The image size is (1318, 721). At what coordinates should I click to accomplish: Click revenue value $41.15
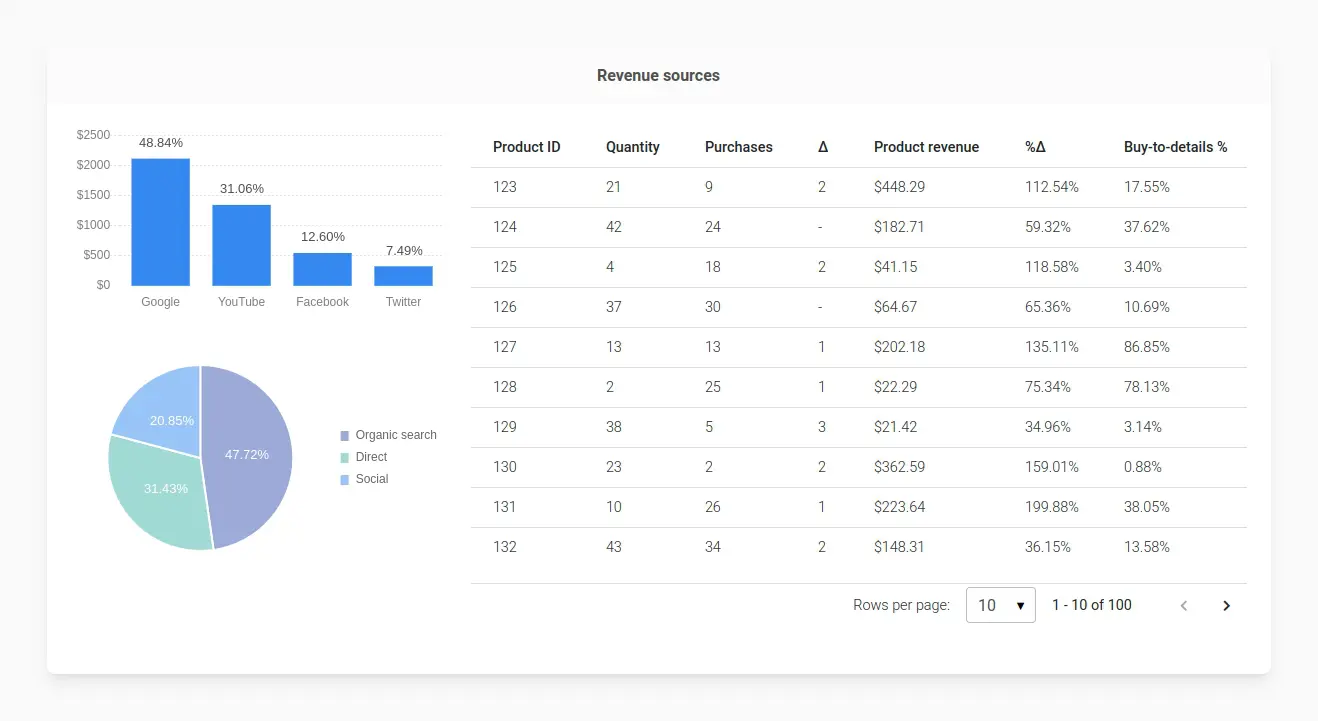coord(895,267)
